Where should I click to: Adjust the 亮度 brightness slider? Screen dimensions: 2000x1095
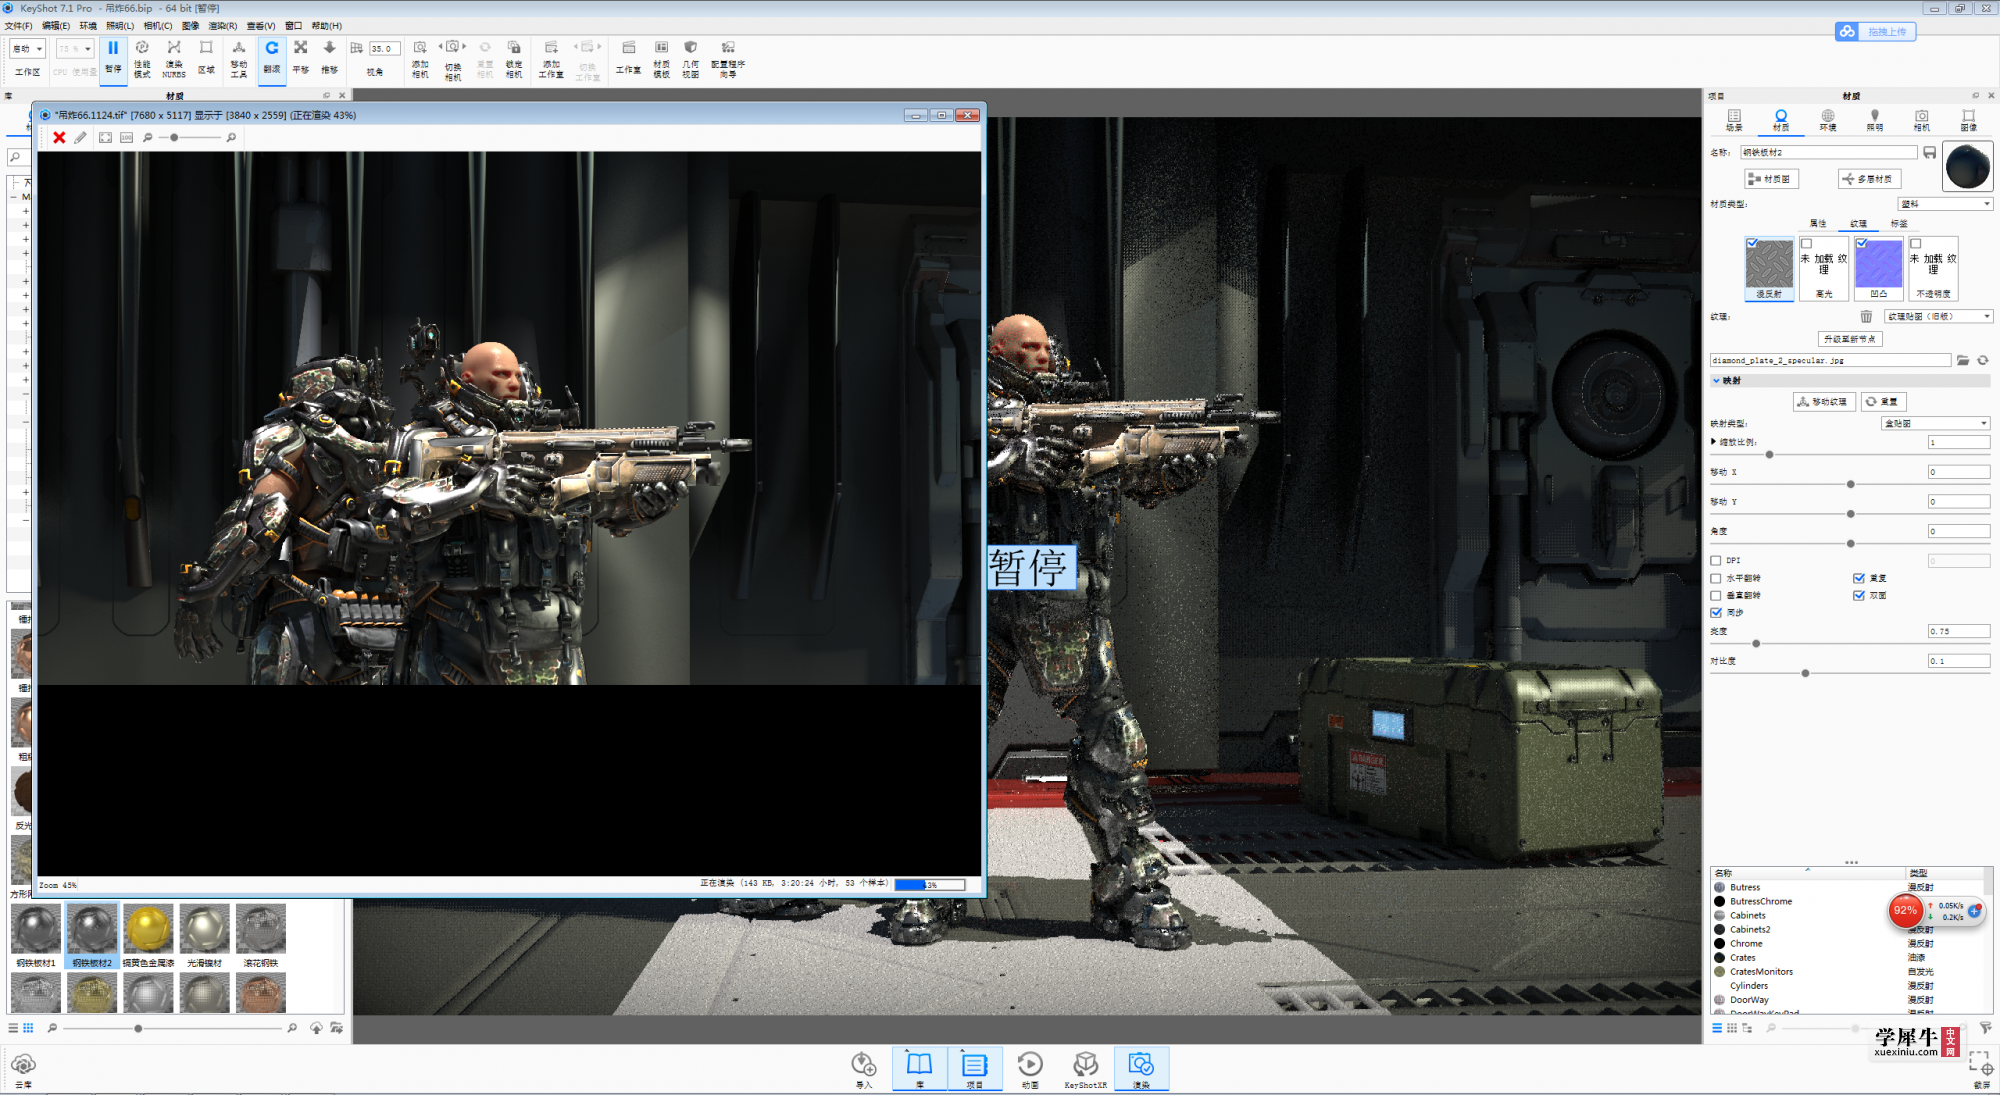pyautogui.click(x=1756, y=643)
